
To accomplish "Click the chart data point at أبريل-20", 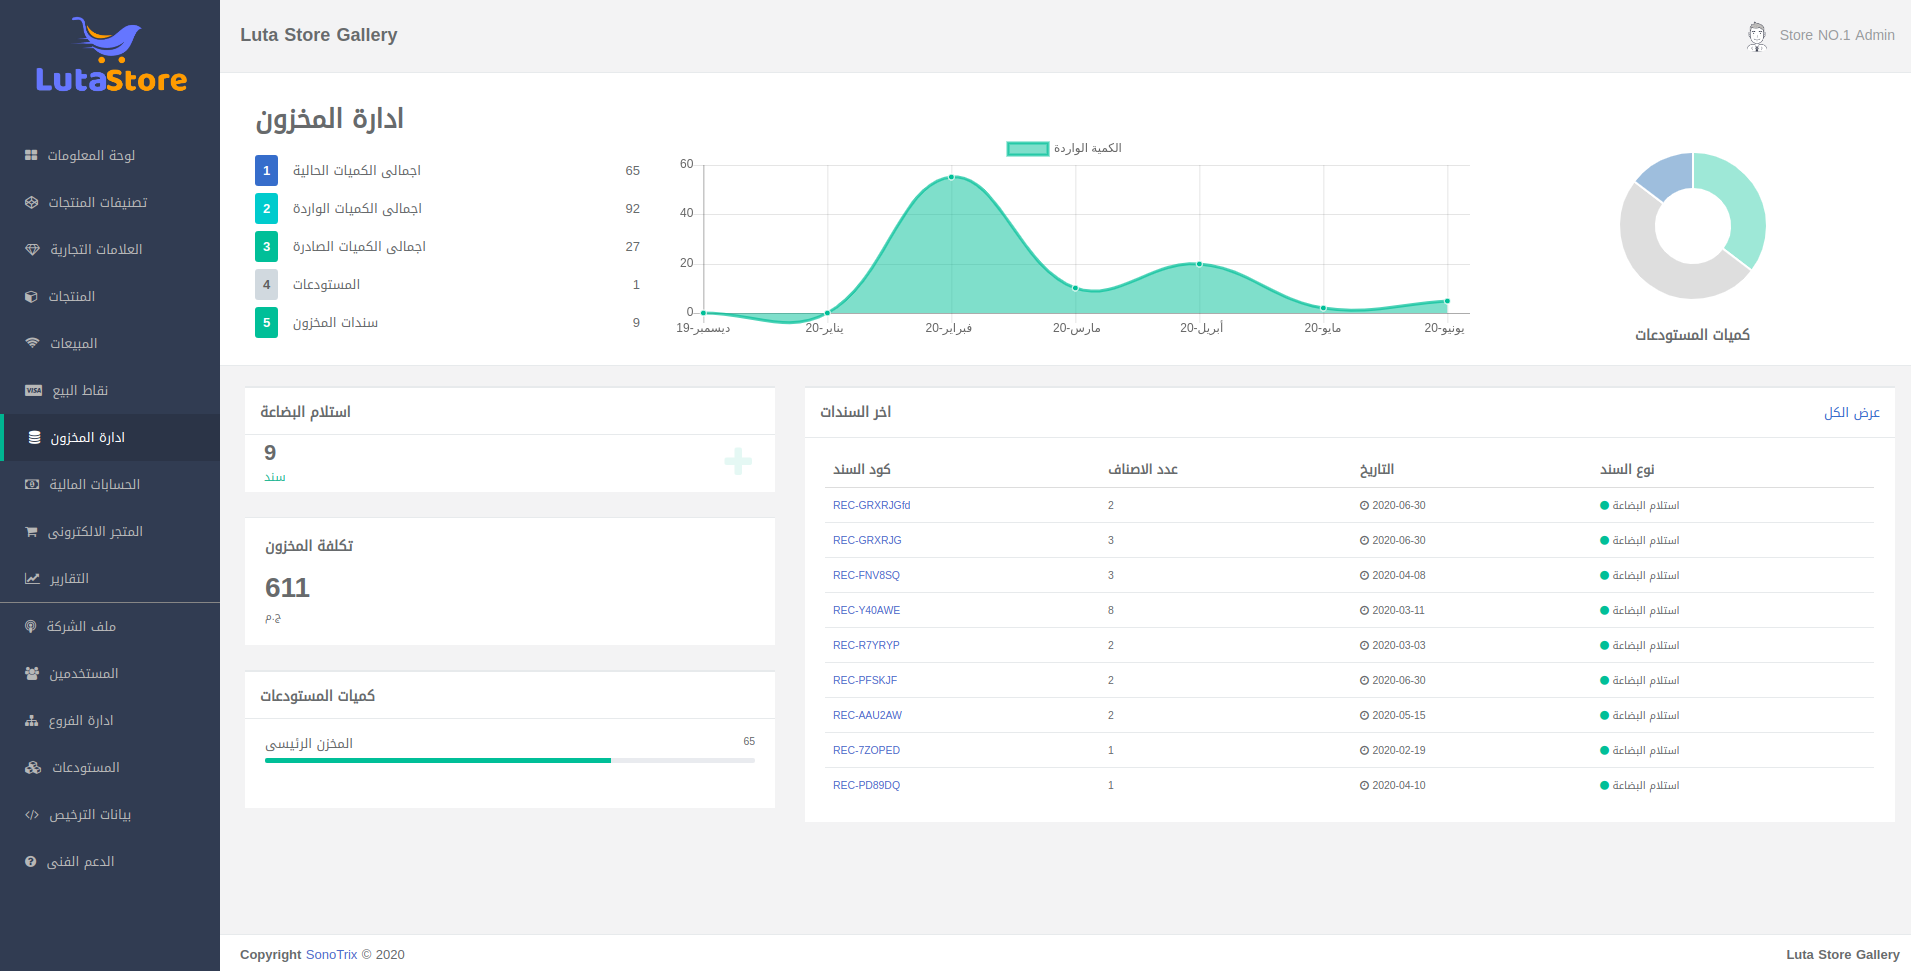I will [1199, 264].
